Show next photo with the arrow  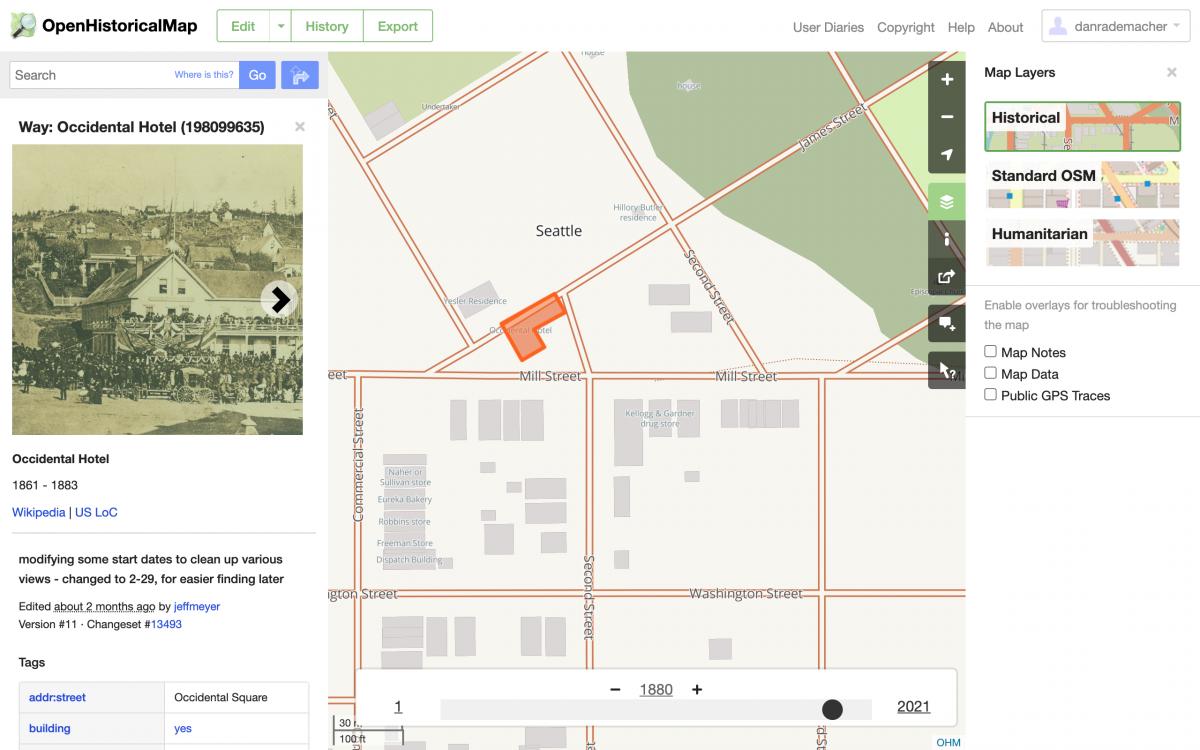point(280,298)
